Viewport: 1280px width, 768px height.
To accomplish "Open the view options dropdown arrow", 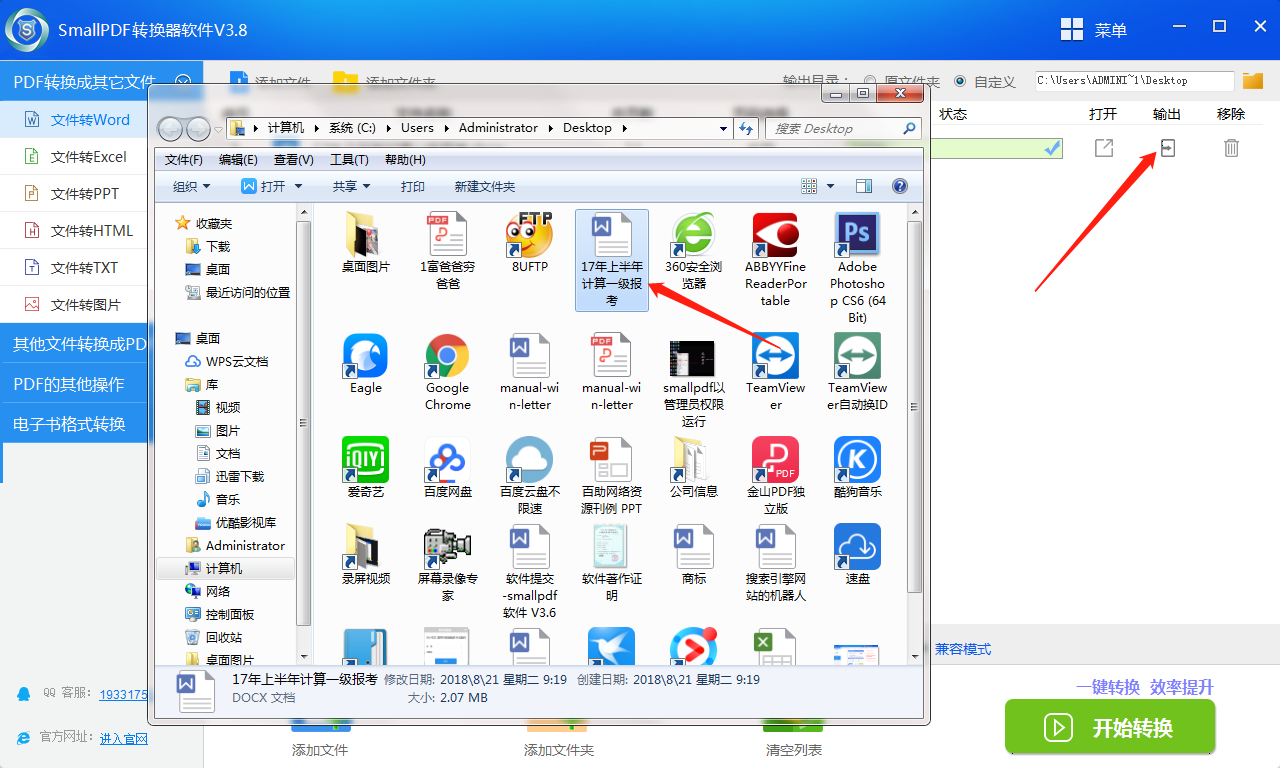I will coord(830,187).
